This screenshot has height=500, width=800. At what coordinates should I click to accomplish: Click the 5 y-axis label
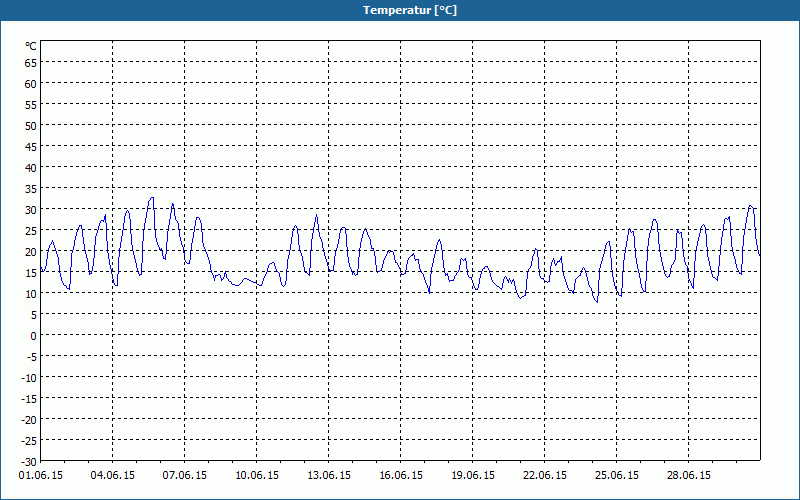pos(34,315)
